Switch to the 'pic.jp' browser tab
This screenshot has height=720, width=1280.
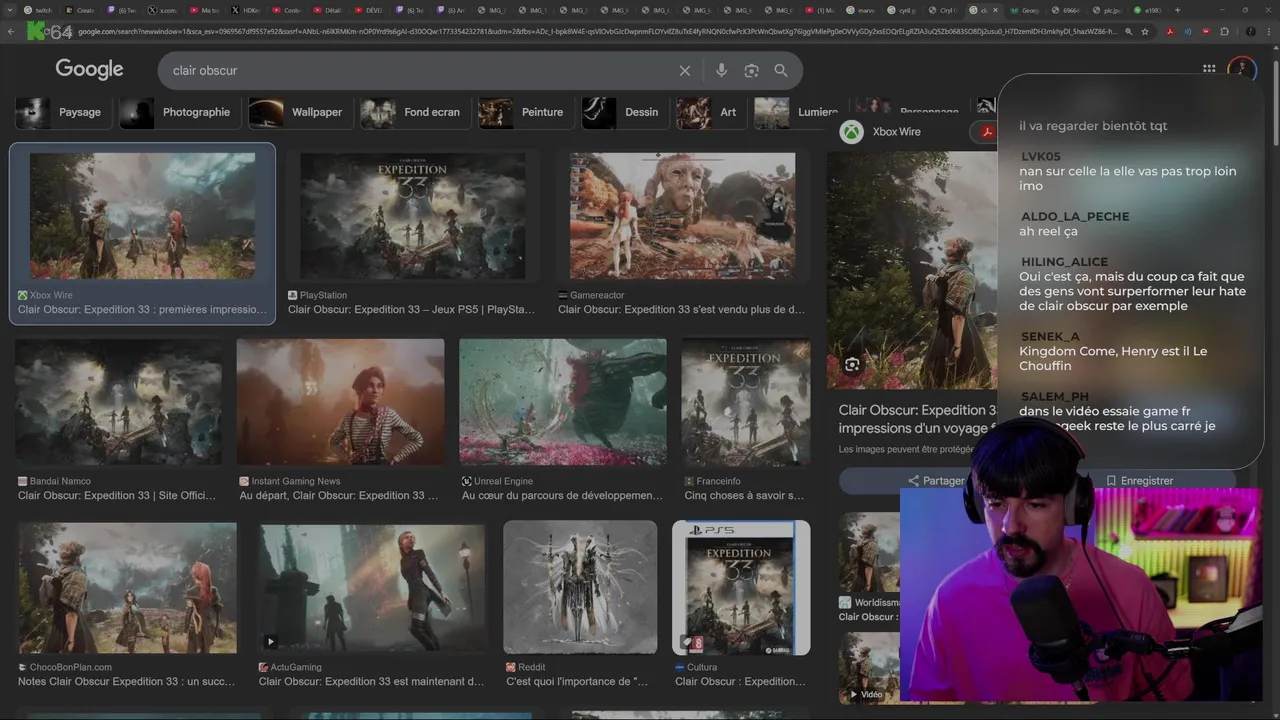[1107, 10]
